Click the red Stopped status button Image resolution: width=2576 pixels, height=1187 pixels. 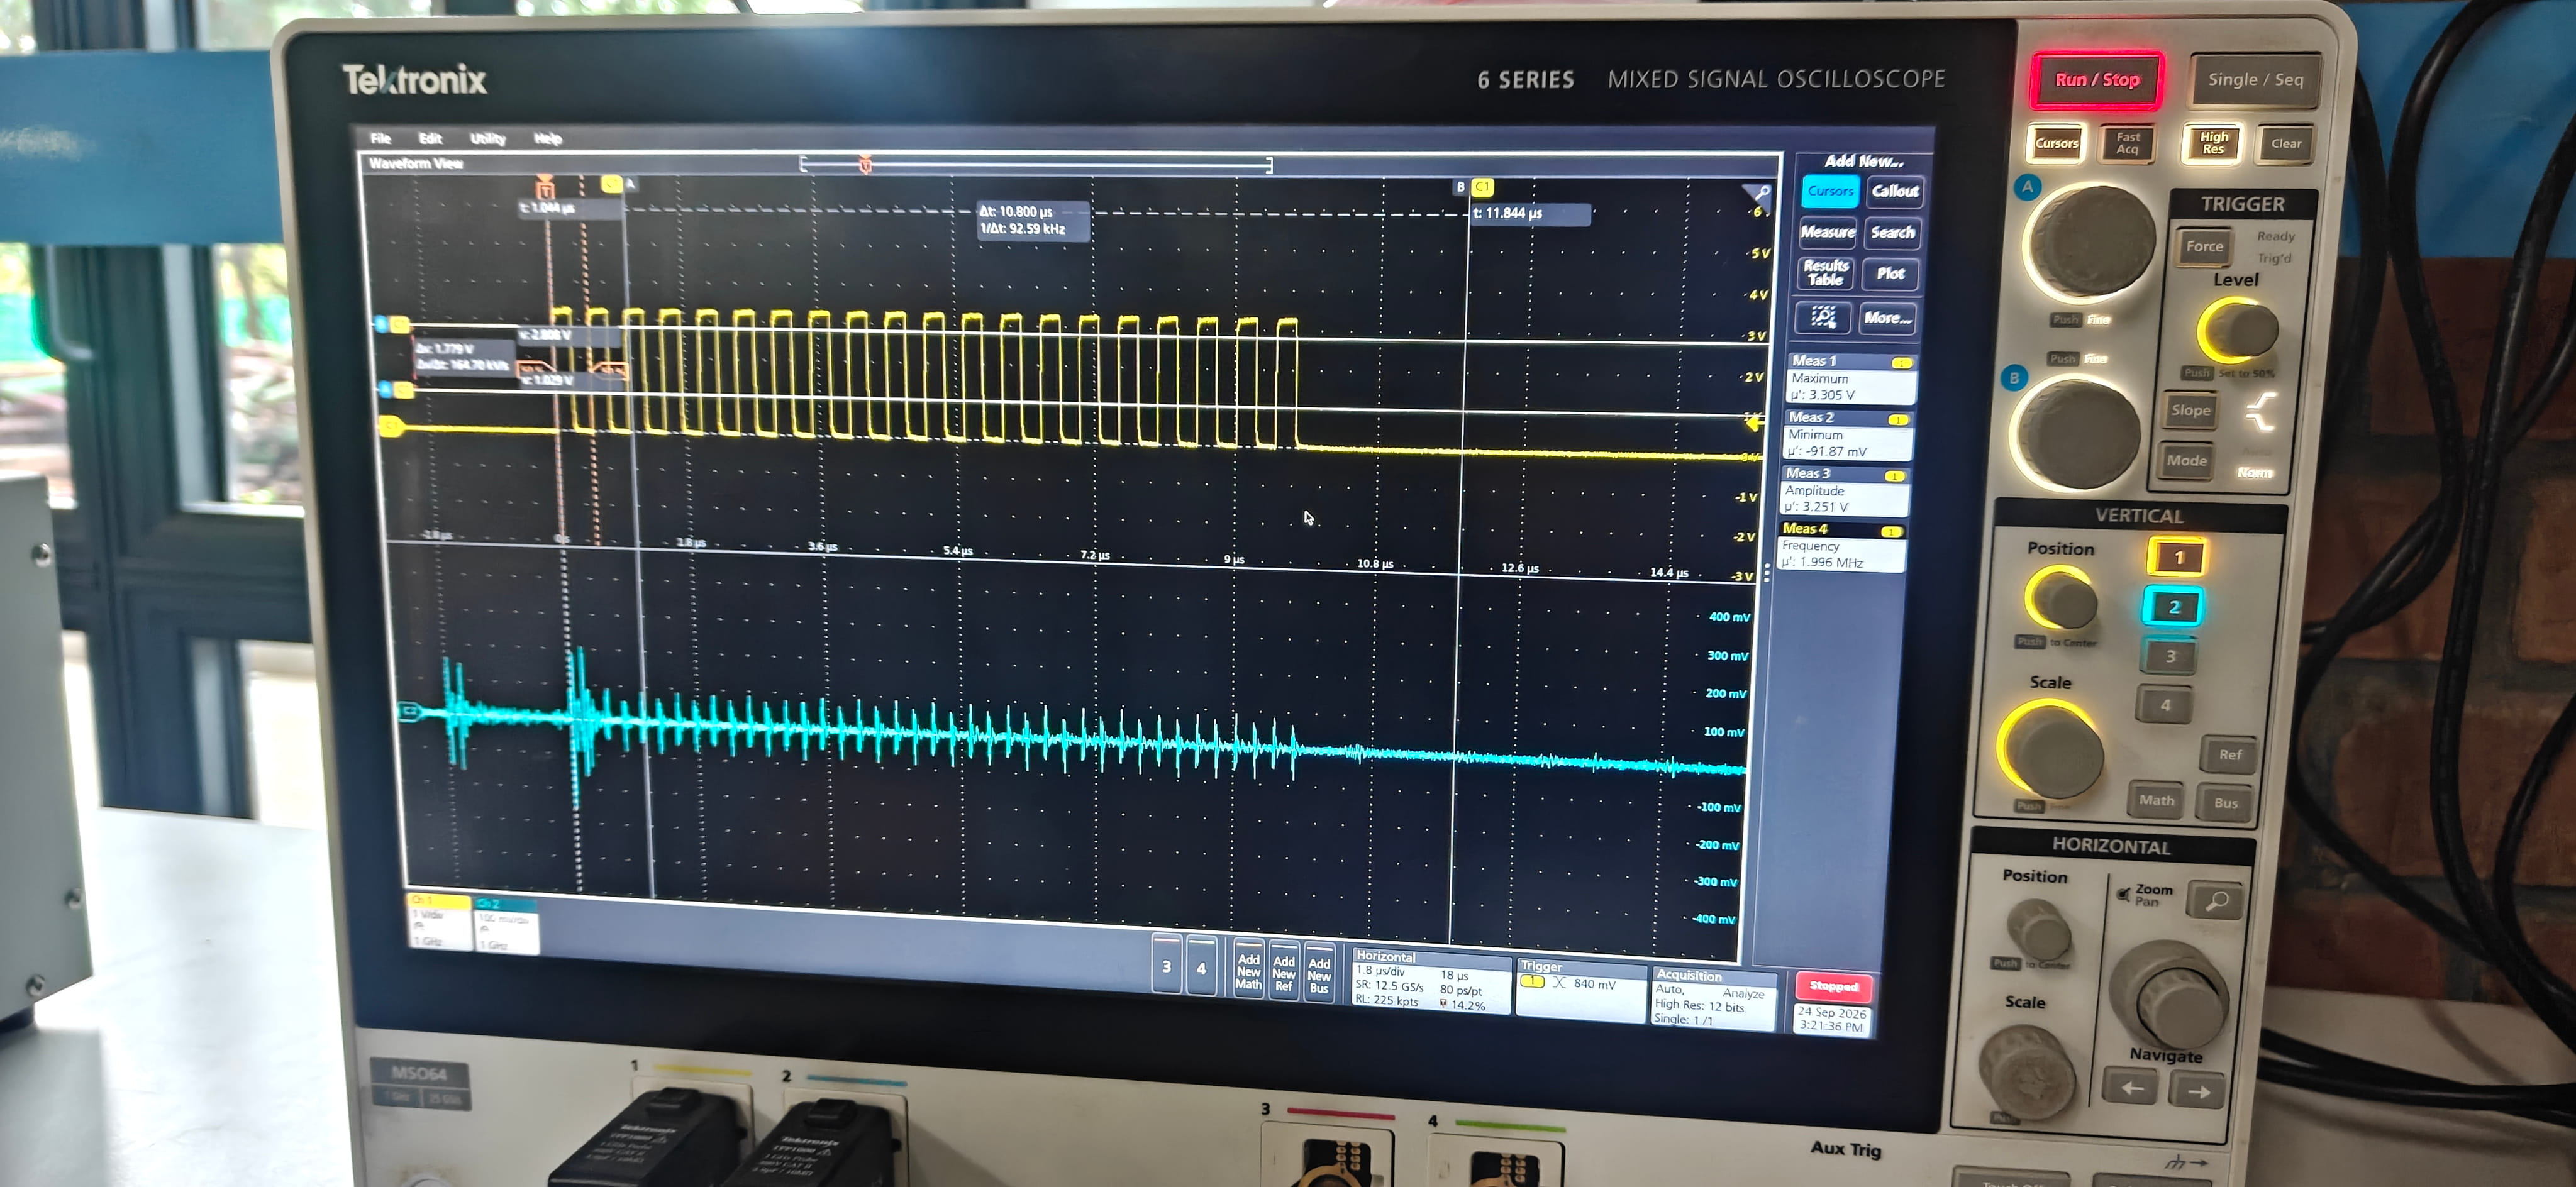click(1833, 986)
